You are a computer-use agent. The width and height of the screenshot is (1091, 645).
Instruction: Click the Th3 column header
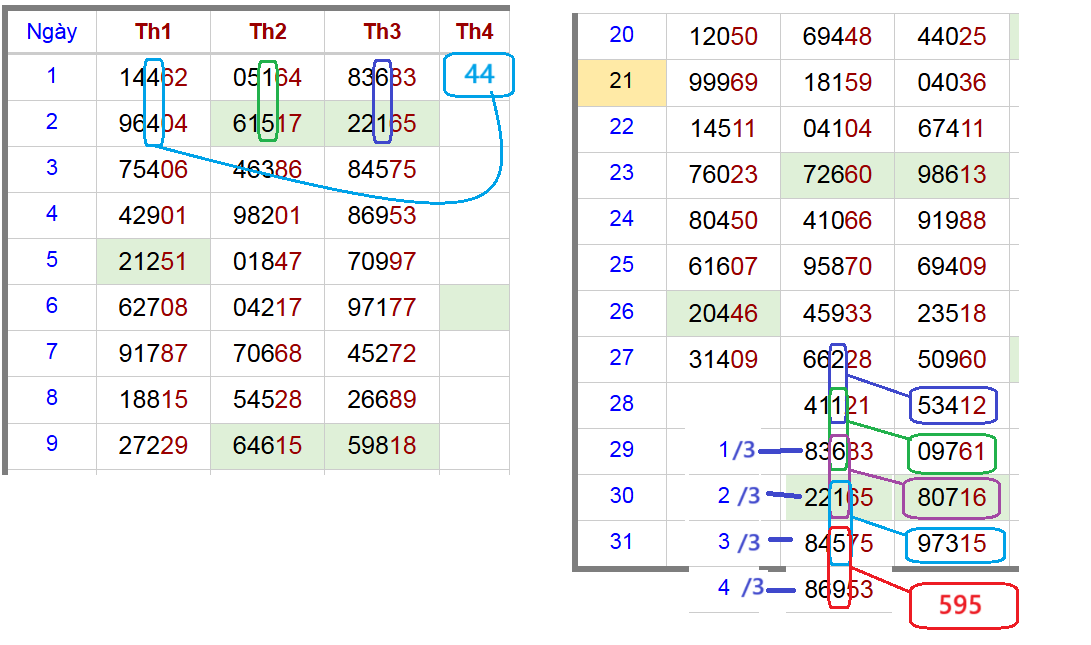click(382, 32)
